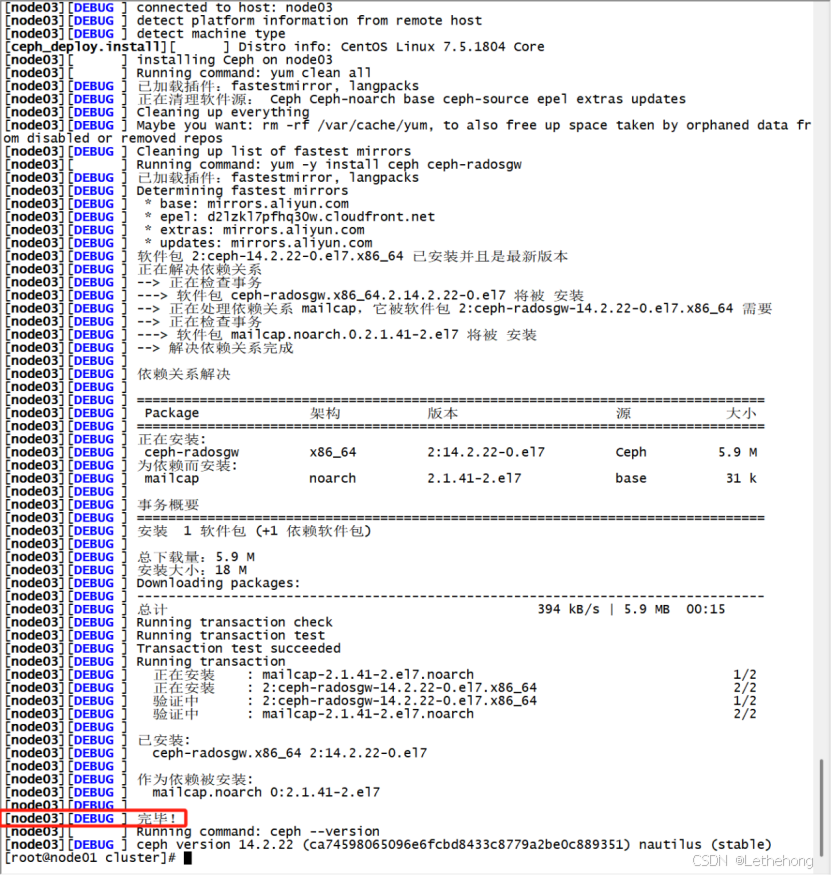Click 'Downloading packages:' line
831x876 pixels.
(x=218, y=583)
